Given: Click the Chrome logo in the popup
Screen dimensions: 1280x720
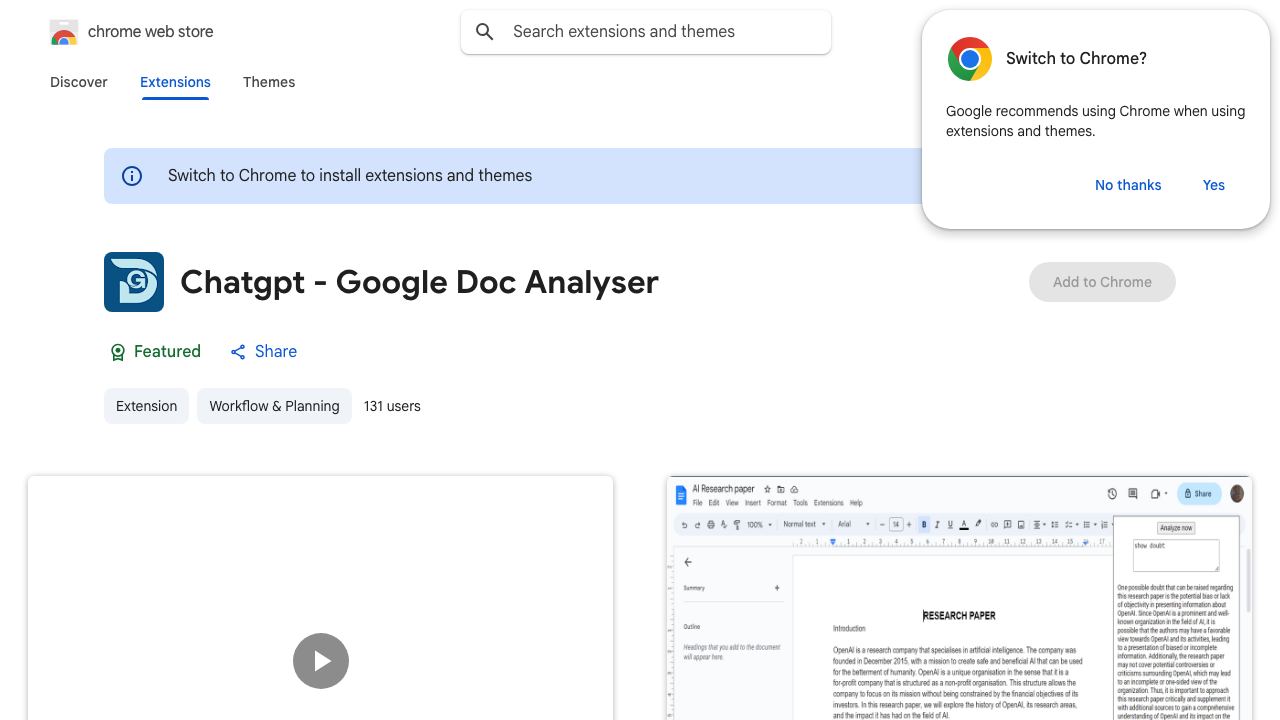Looking at the screenshot, I should [970, 59].
